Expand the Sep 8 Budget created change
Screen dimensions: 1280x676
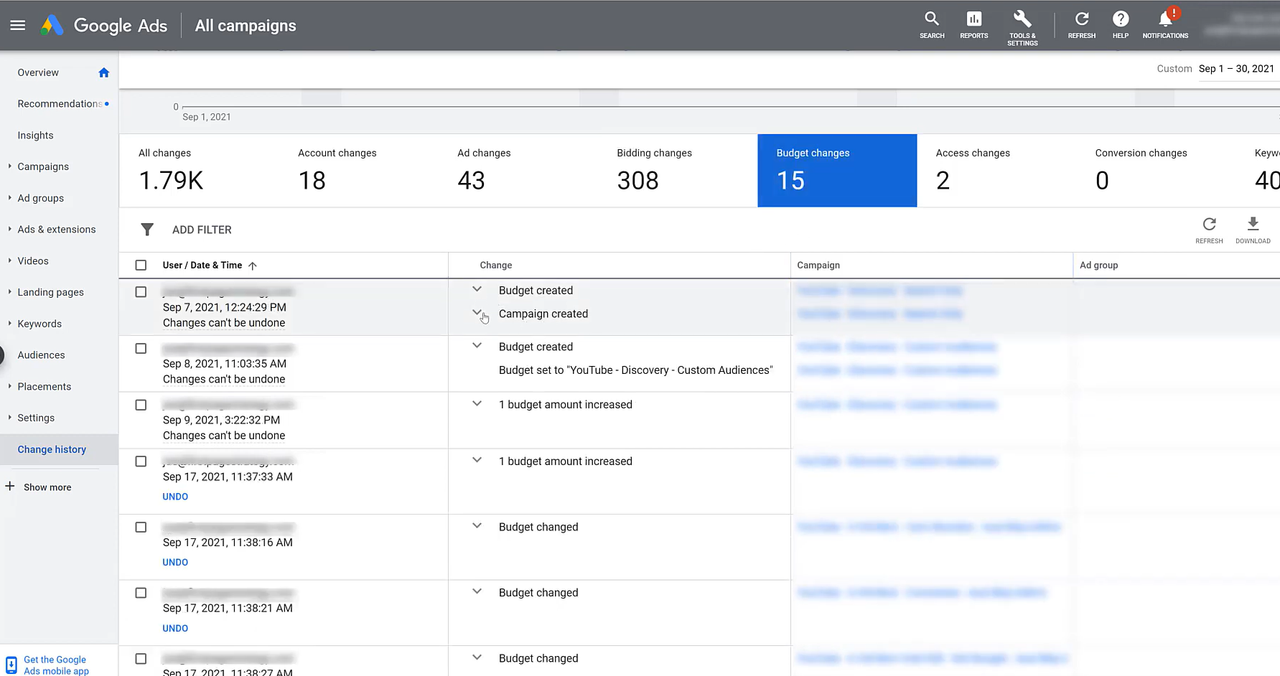tap(477, 346)
